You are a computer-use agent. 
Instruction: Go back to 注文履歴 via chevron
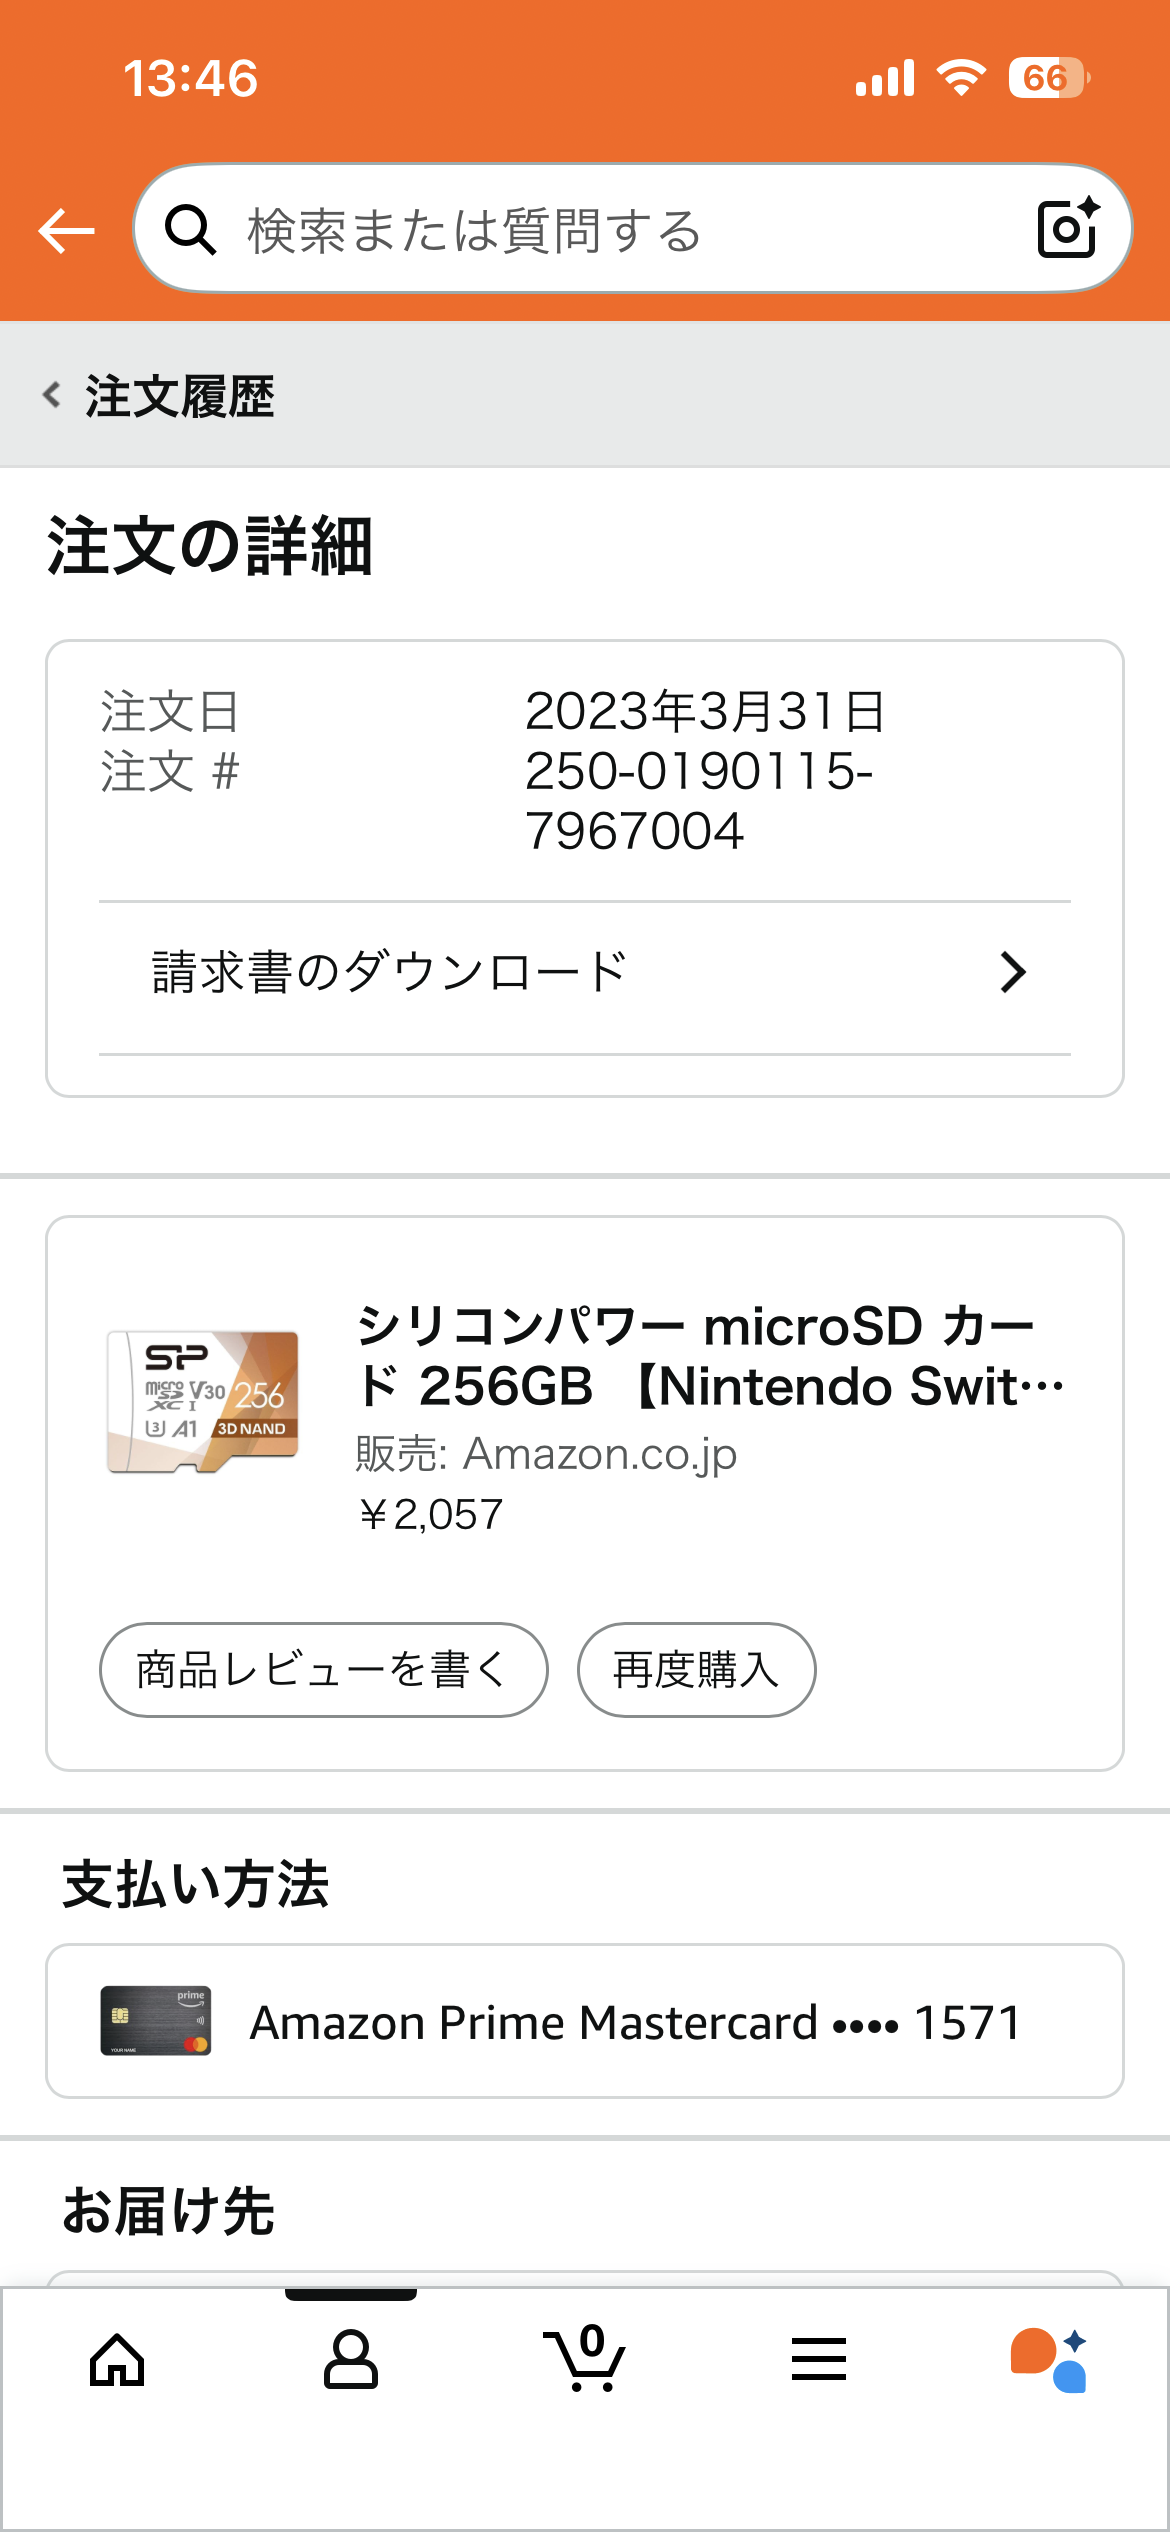[52, 395]
